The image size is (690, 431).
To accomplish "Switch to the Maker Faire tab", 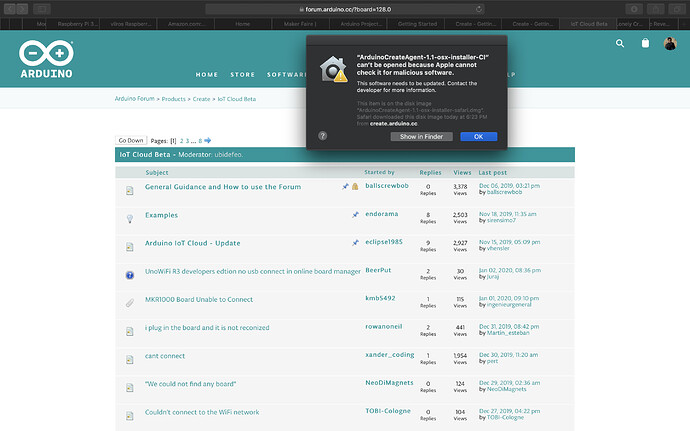I will (x=300, y=24).
